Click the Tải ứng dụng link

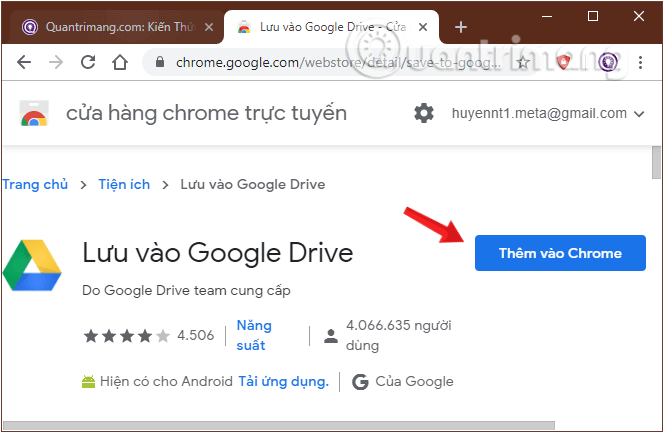[x=283, y=382]
